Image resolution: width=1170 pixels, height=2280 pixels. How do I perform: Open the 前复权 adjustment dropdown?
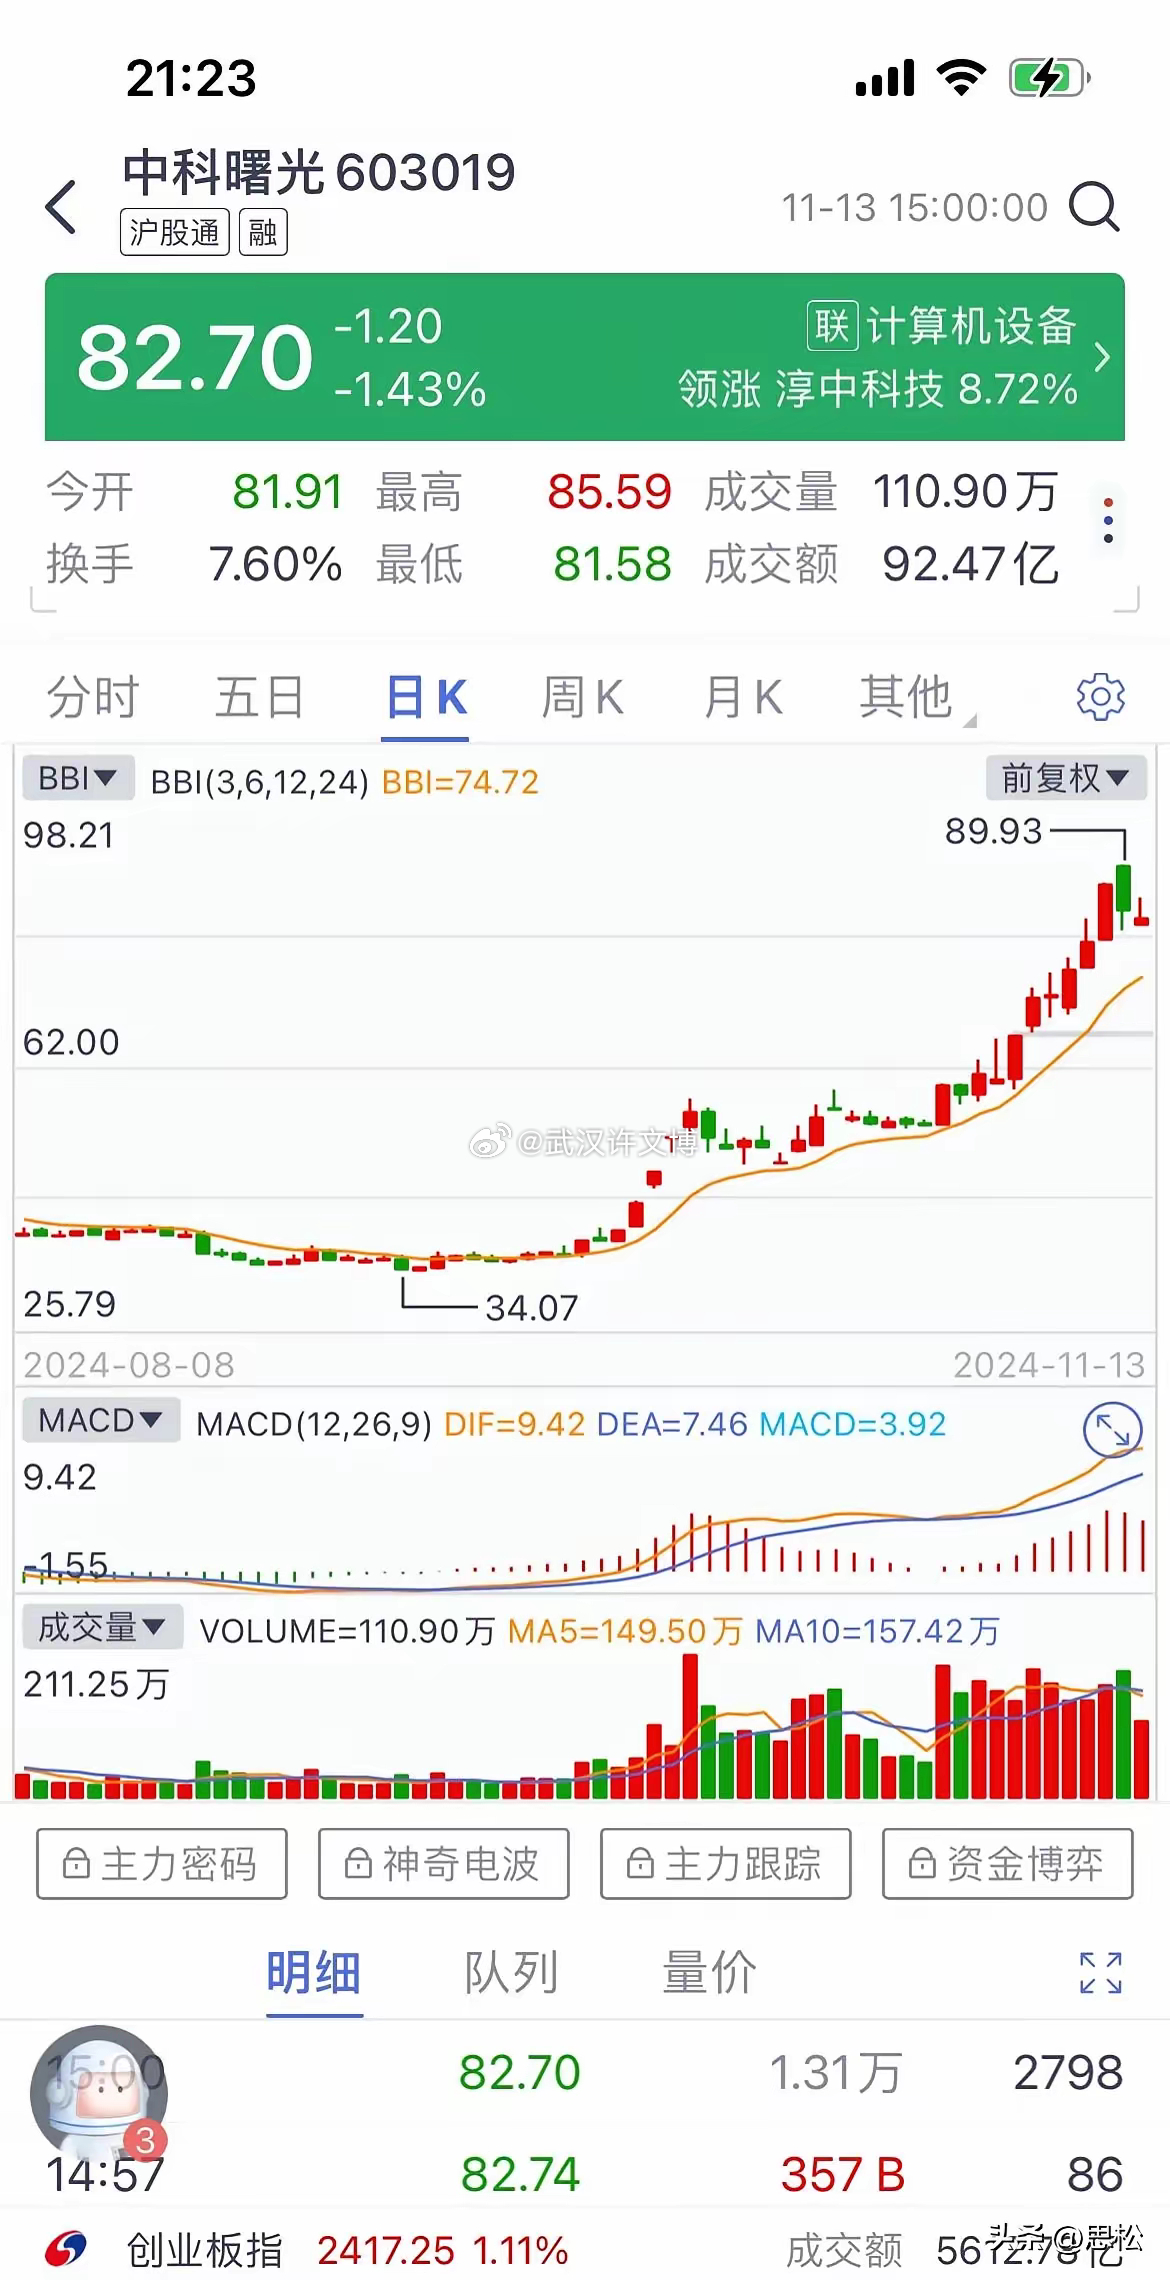pos(1066,777)
